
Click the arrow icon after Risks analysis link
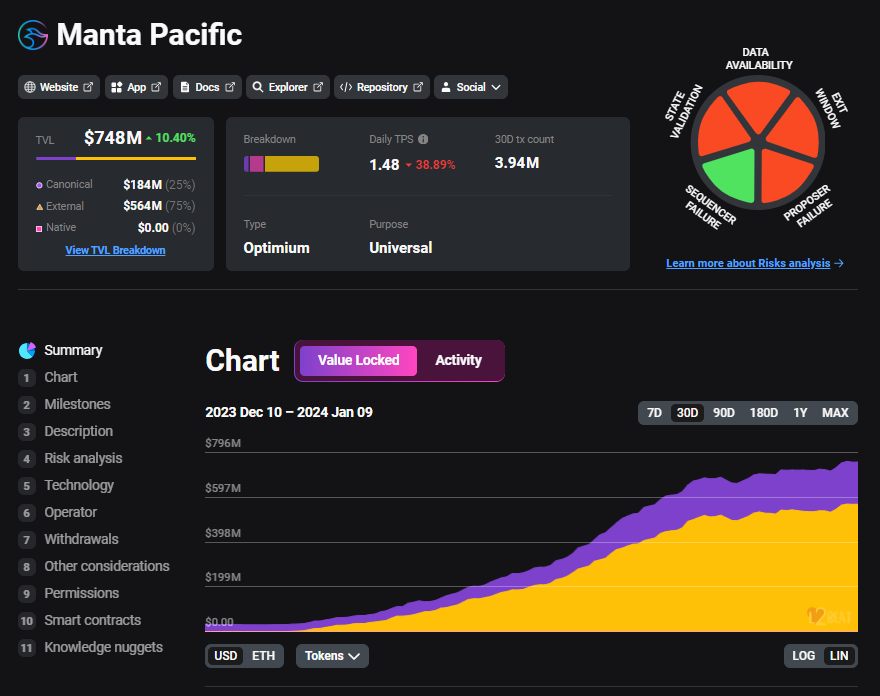tap(839, 263)
